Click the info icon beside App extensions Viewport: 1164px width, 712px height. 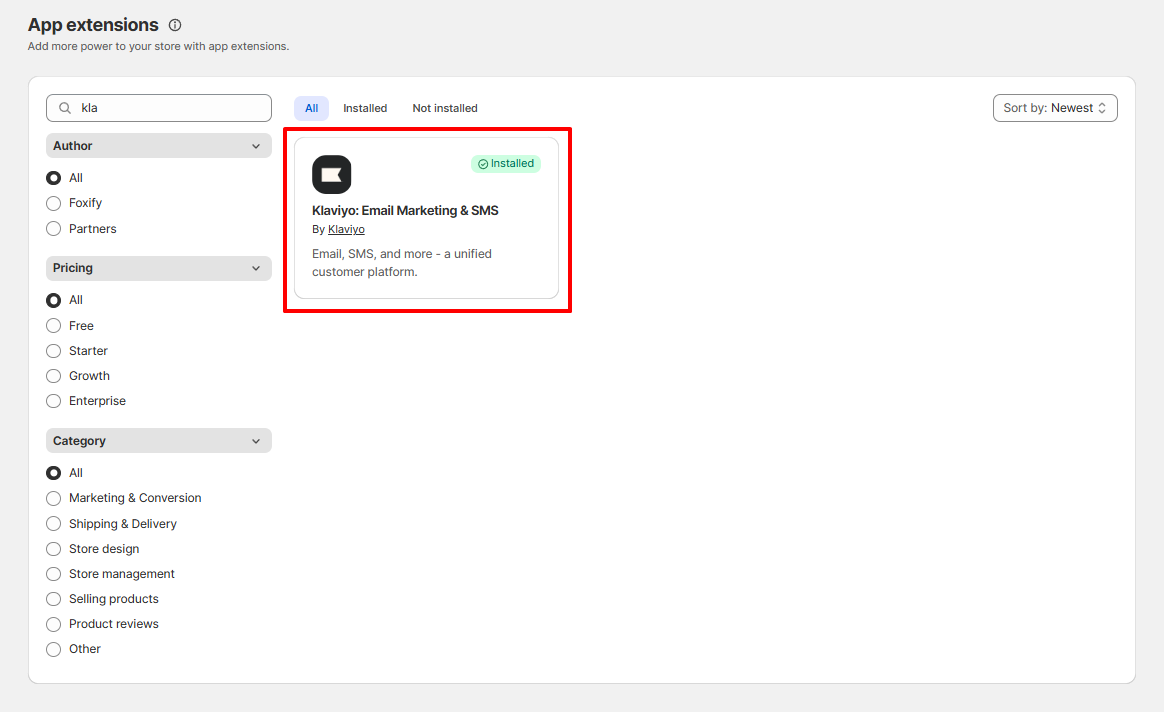point(175,25)
